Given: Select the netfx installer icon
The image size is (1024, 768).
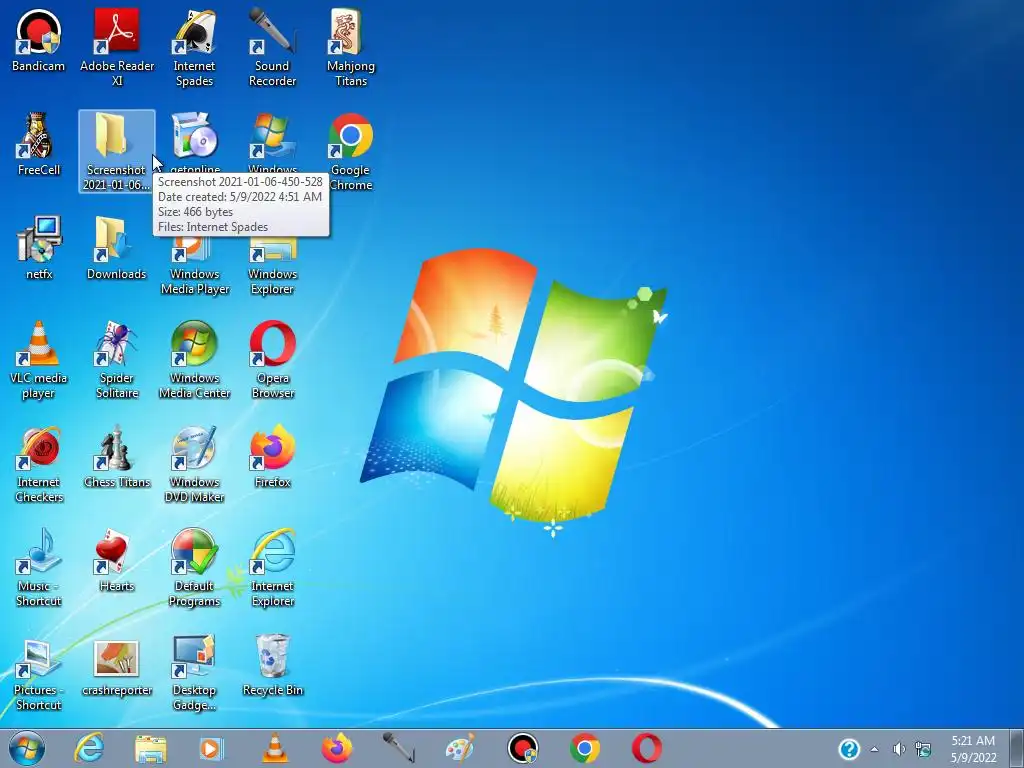Looking at the screenshot, I should tap(39, 248).
